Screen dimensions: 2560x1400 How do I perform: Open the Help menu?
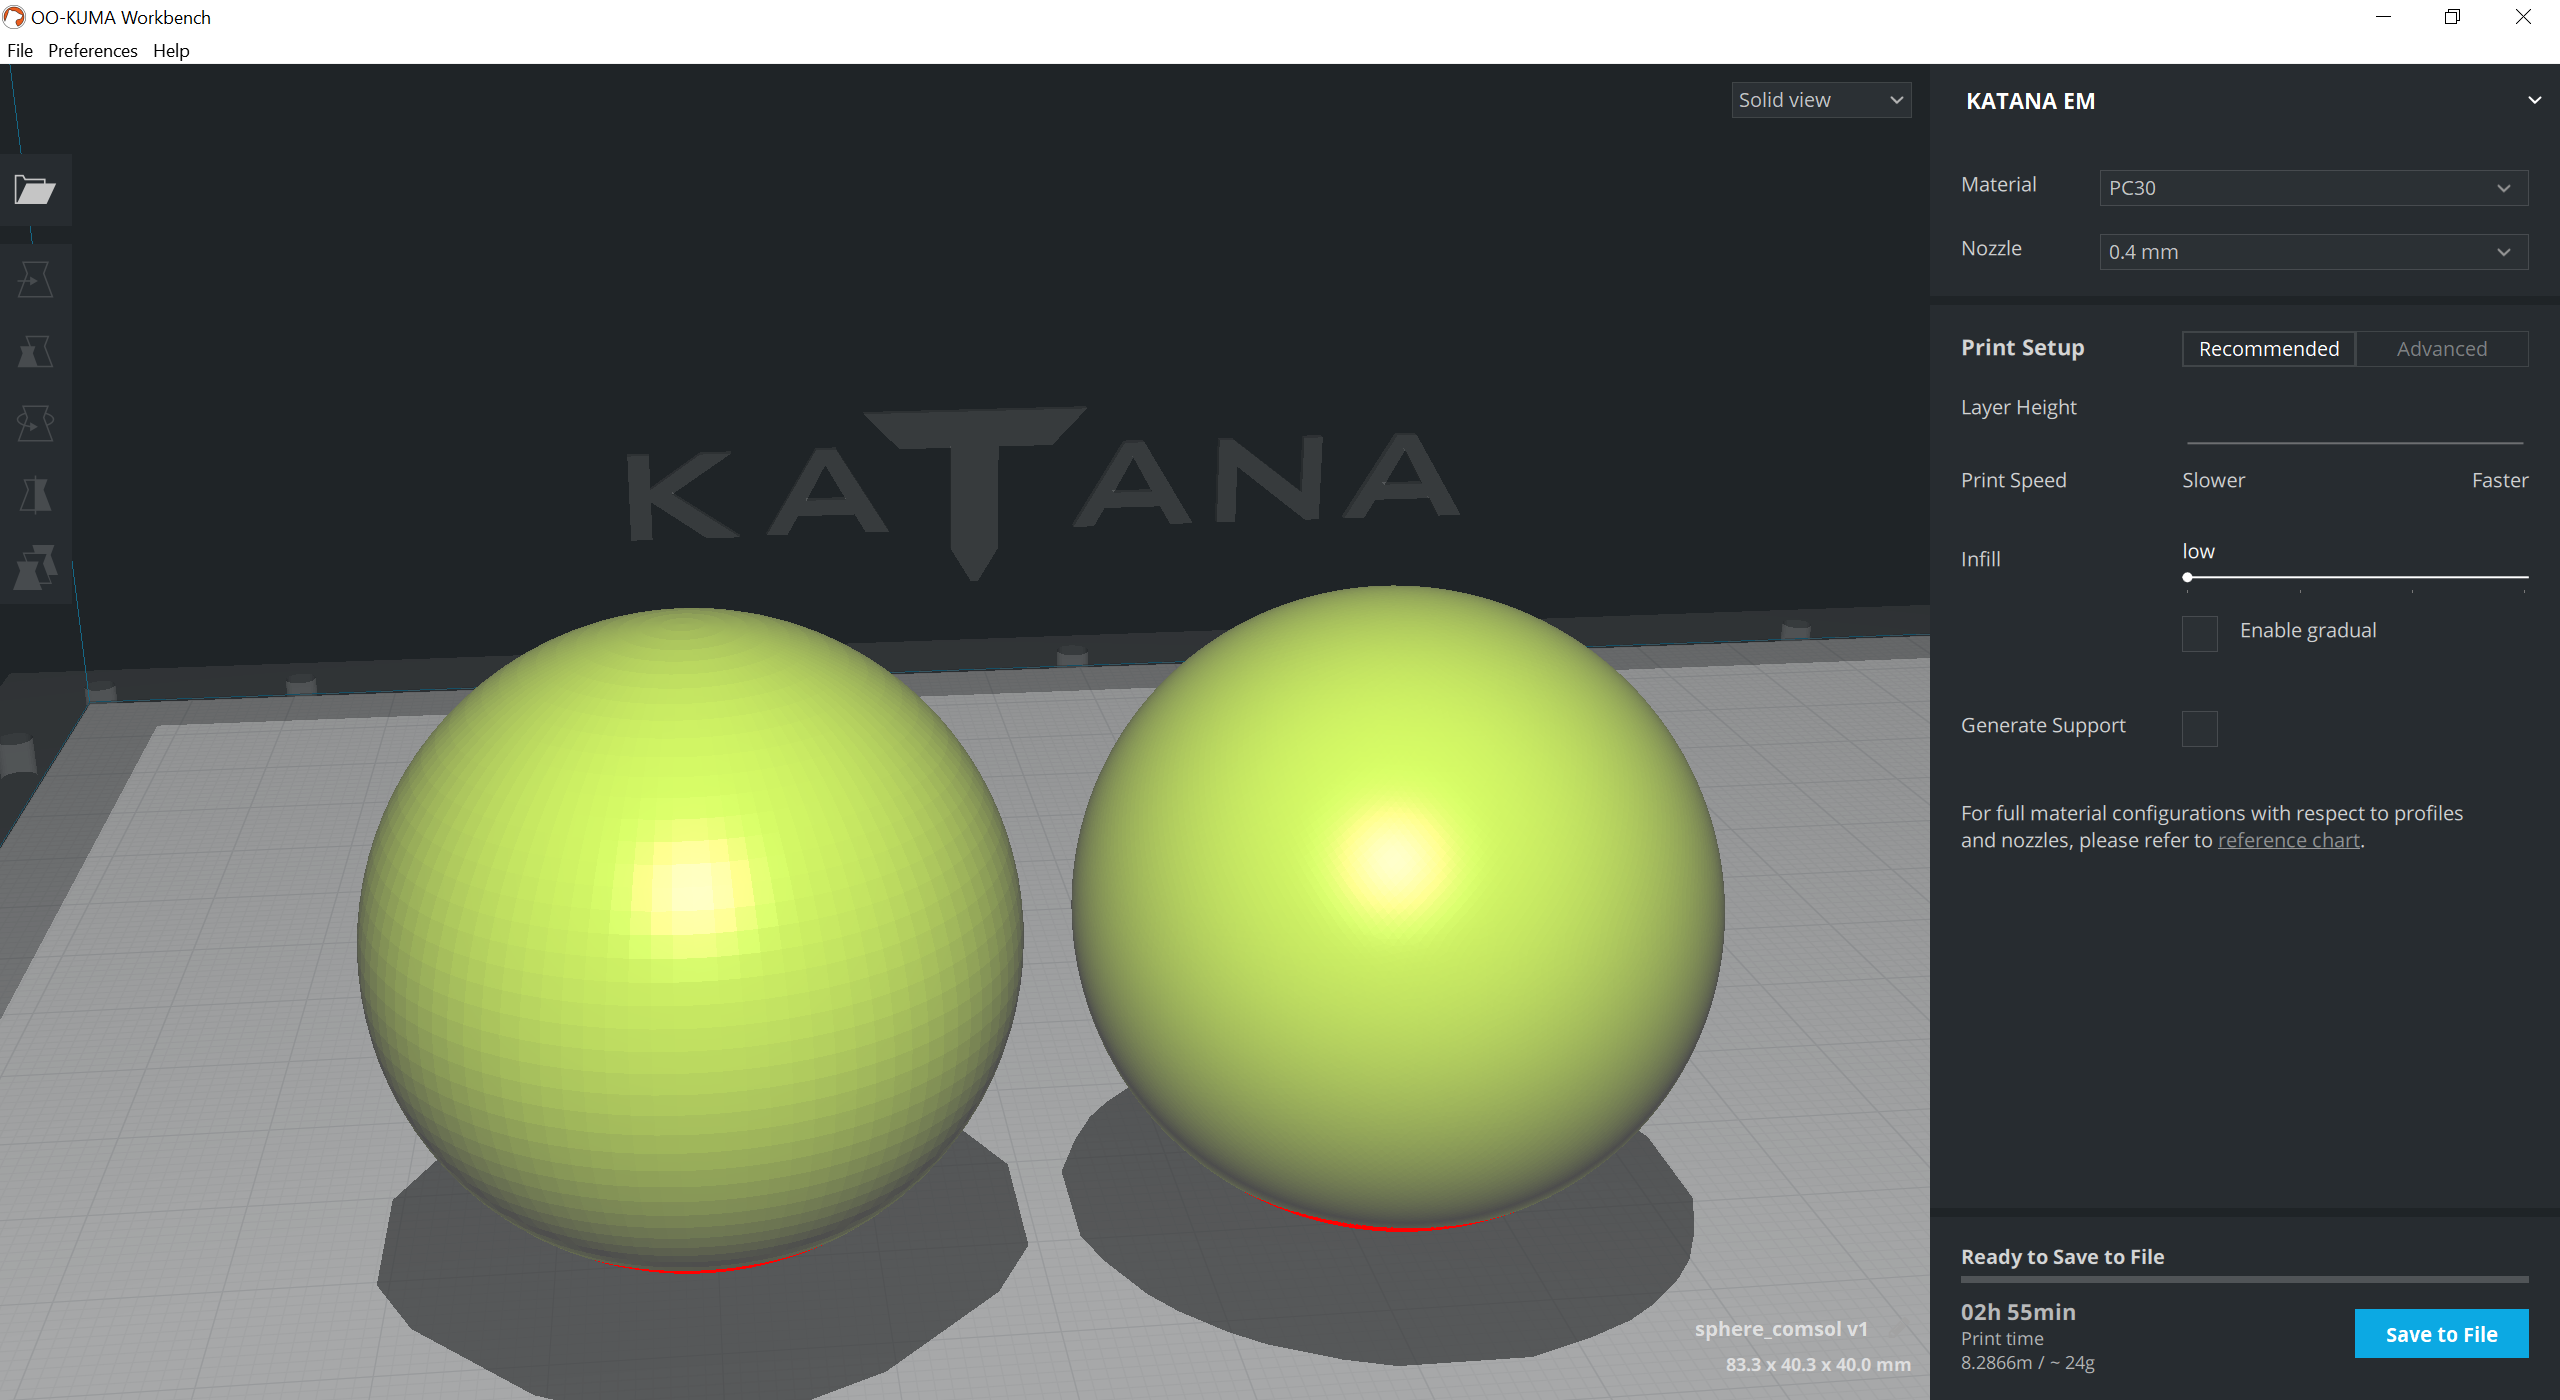tap(171, 50)
